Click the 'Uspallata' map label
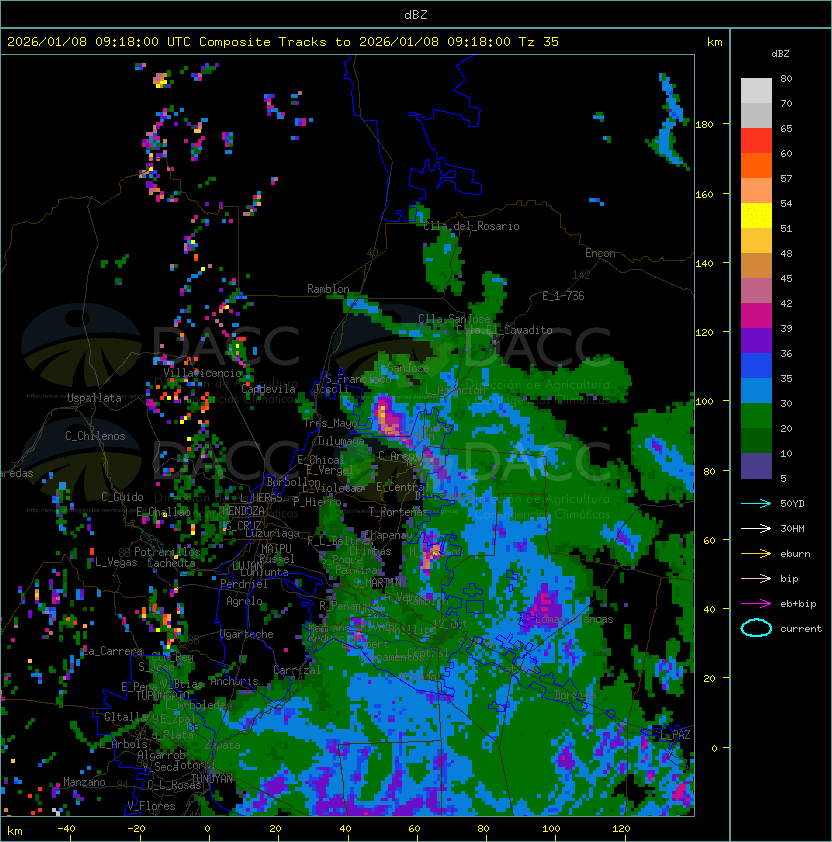This screenshot has height=842, width=832. (x=94, y=398)
